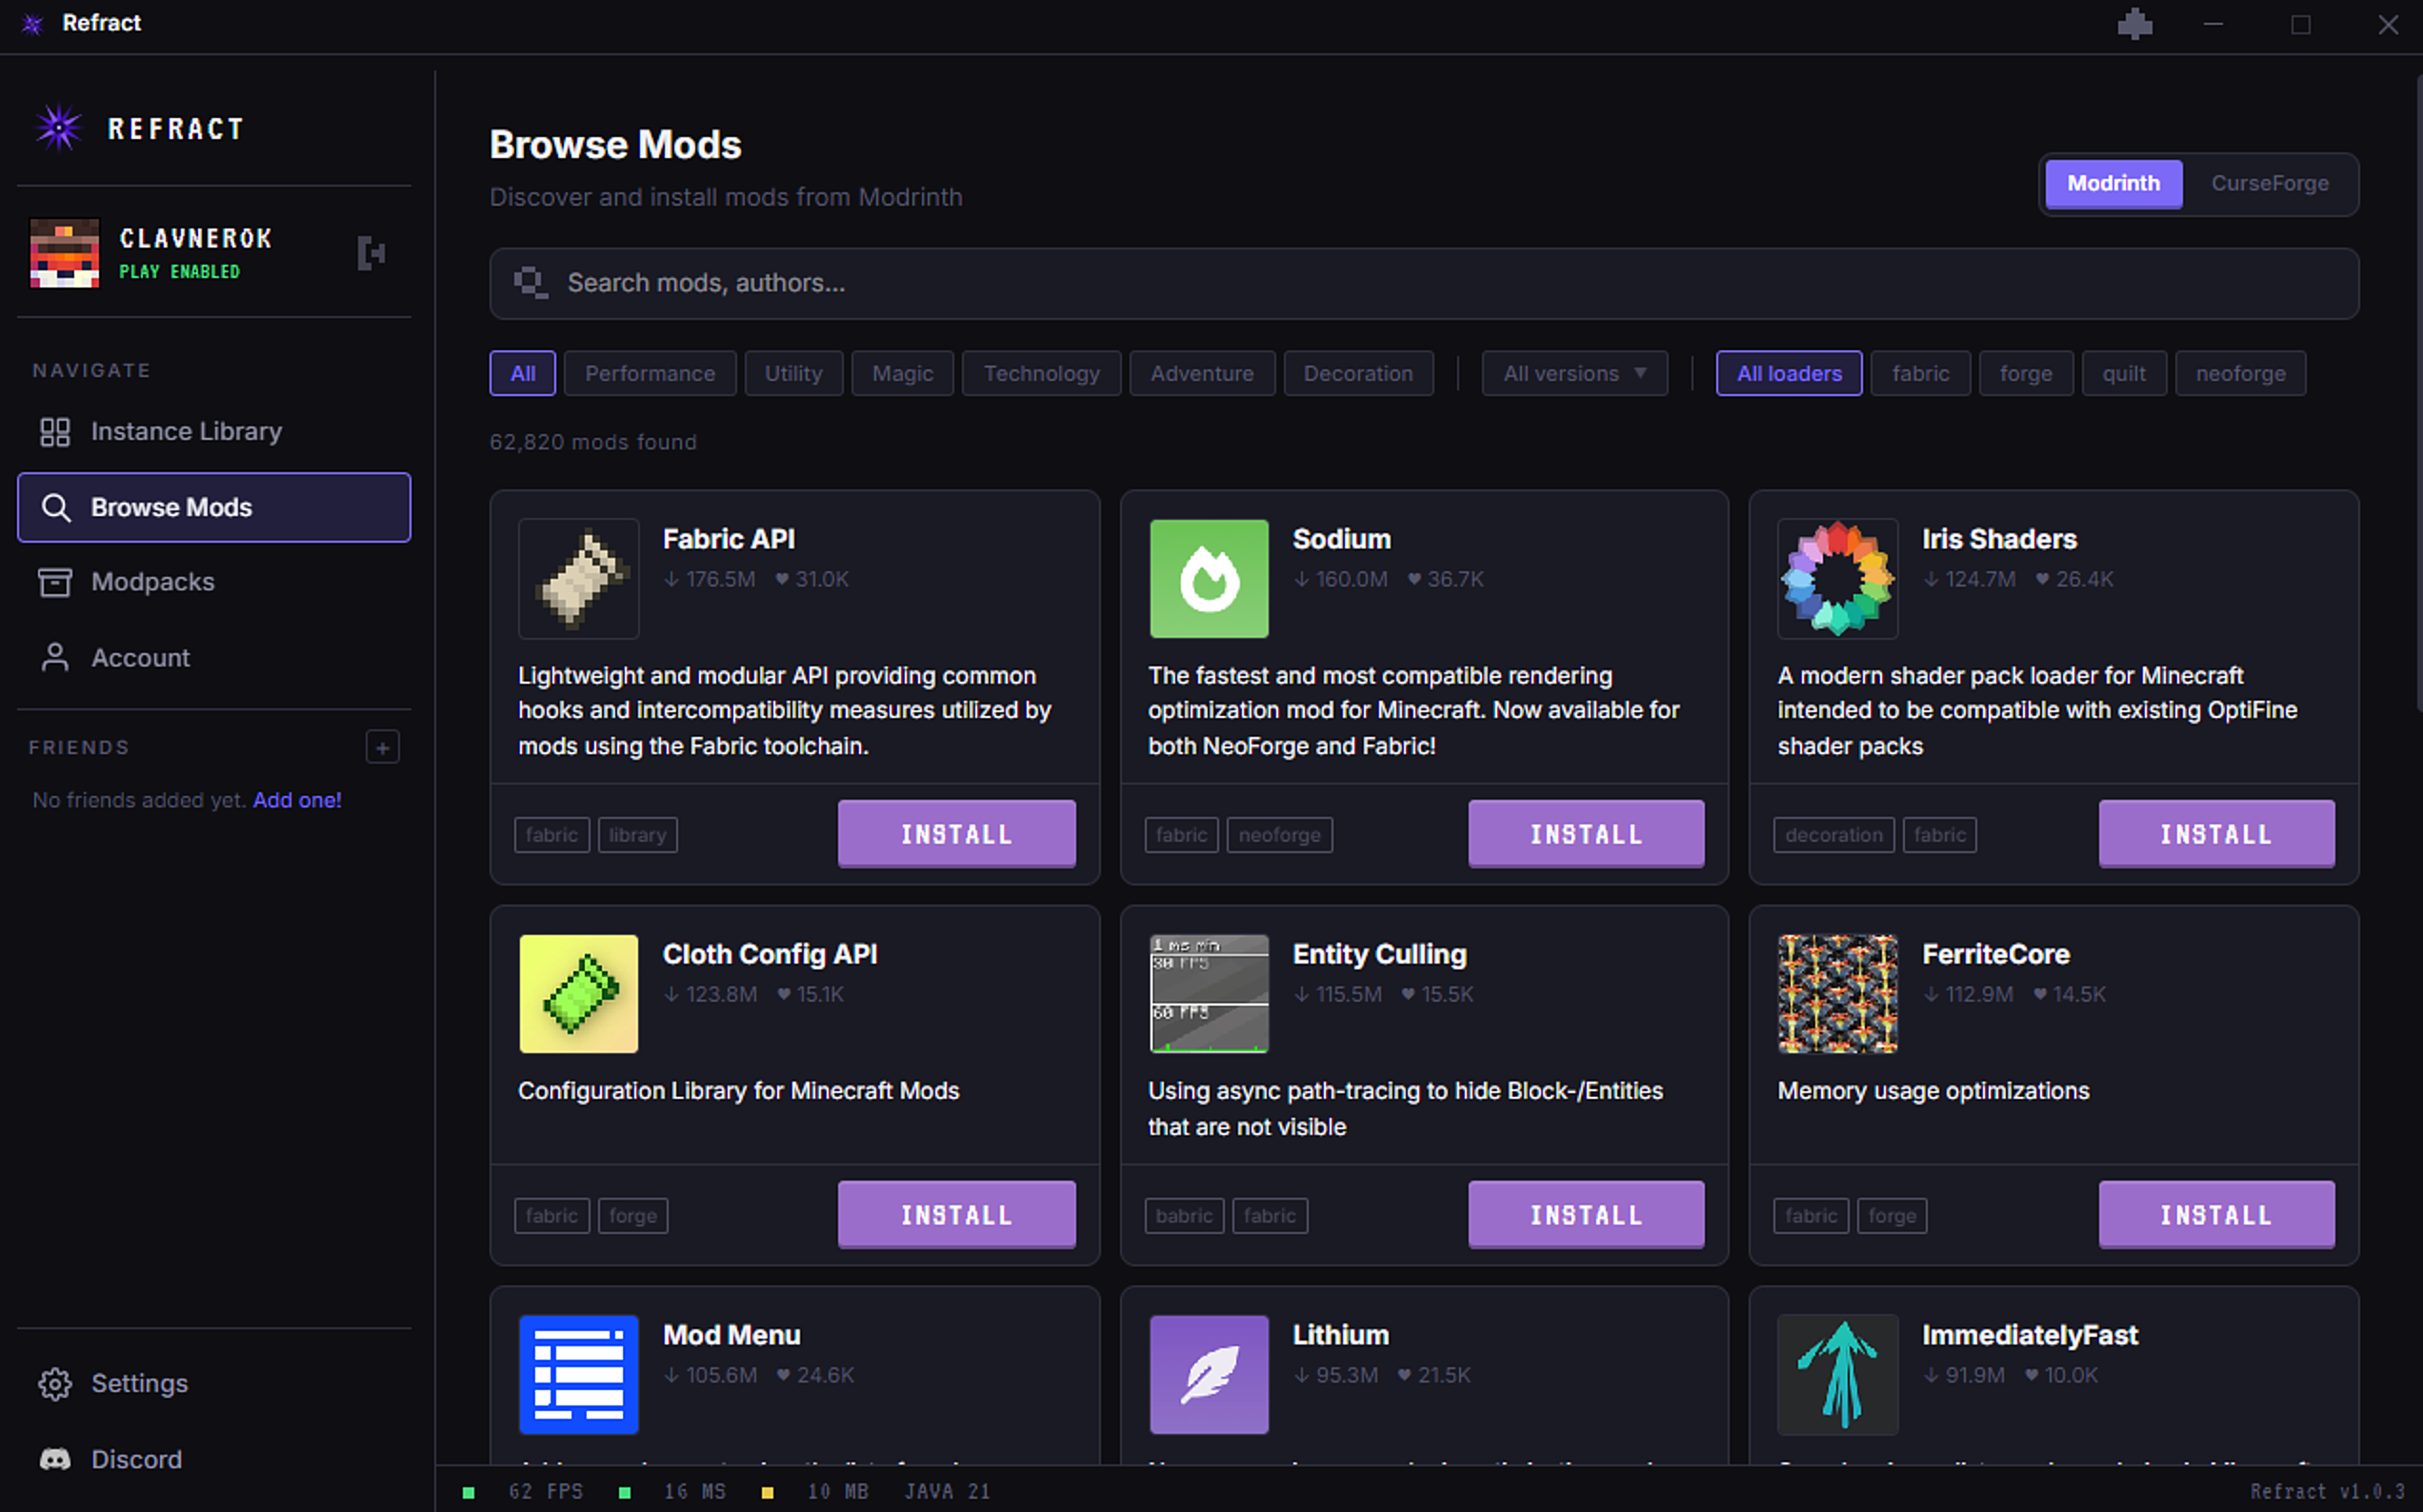Click the ImmediatelyFast arrow icon

point(1838,1375)
